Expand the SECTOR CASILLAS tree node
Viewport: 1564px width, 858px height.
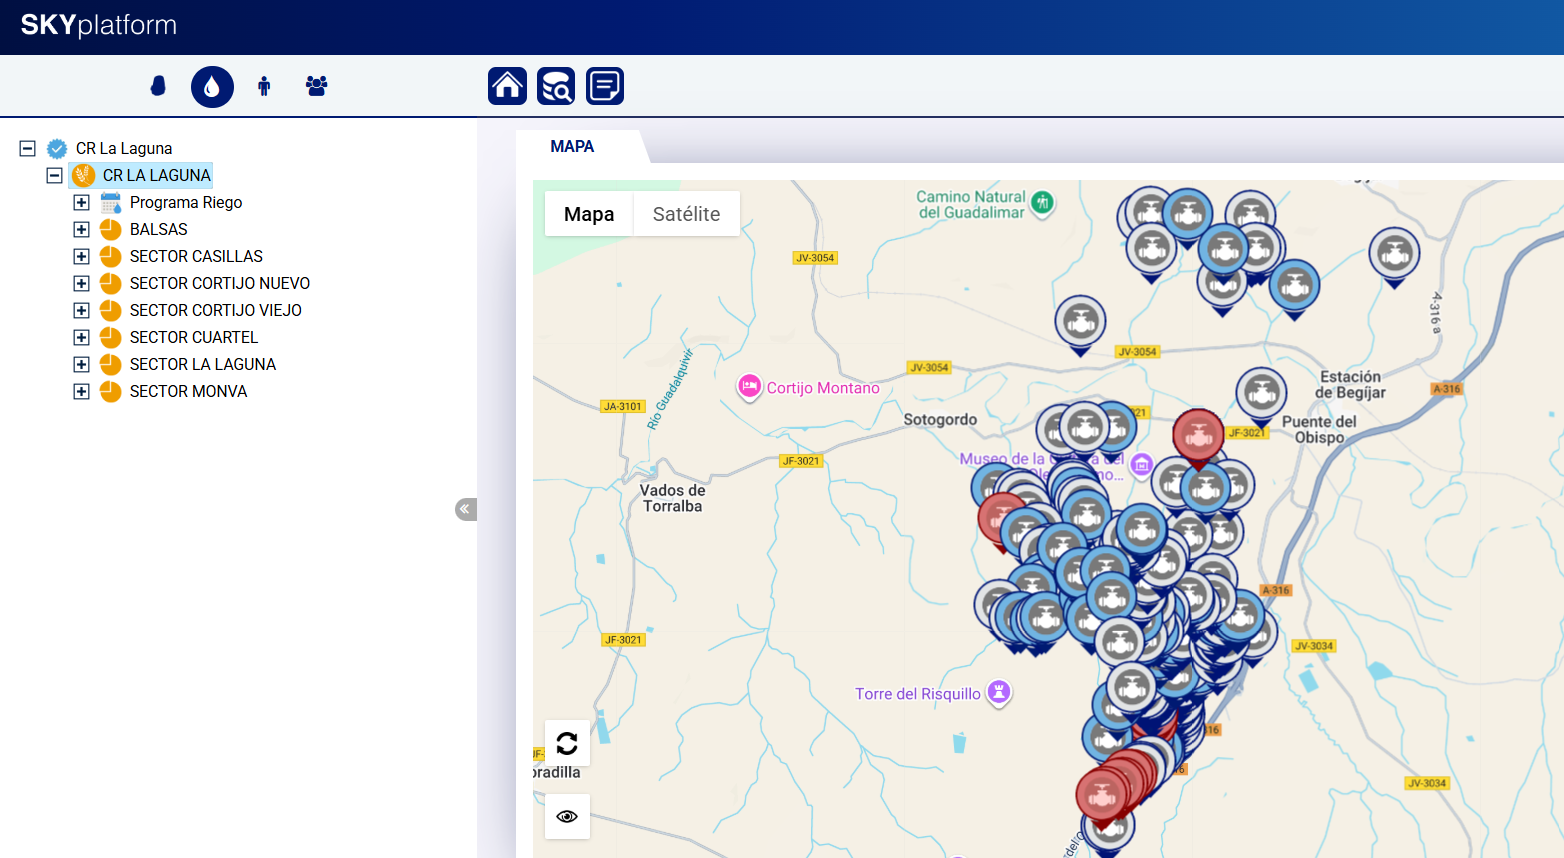(x=82, y=256)
